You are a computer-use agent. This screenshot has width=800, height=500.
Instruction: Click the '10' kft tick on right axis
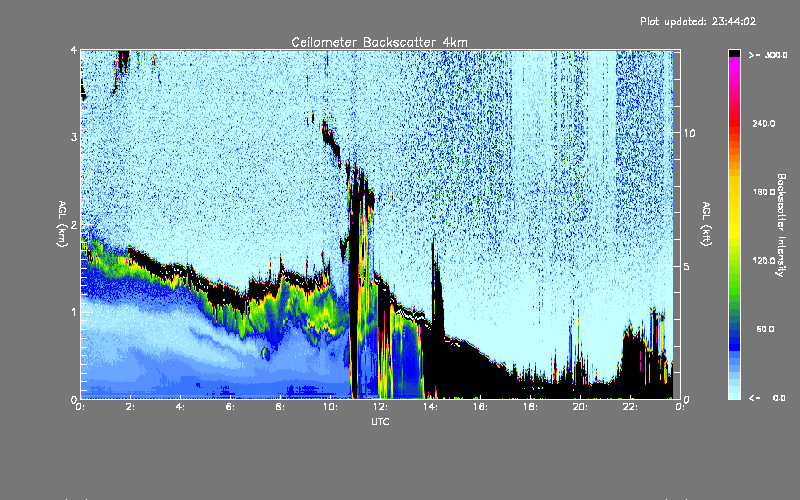689,133
